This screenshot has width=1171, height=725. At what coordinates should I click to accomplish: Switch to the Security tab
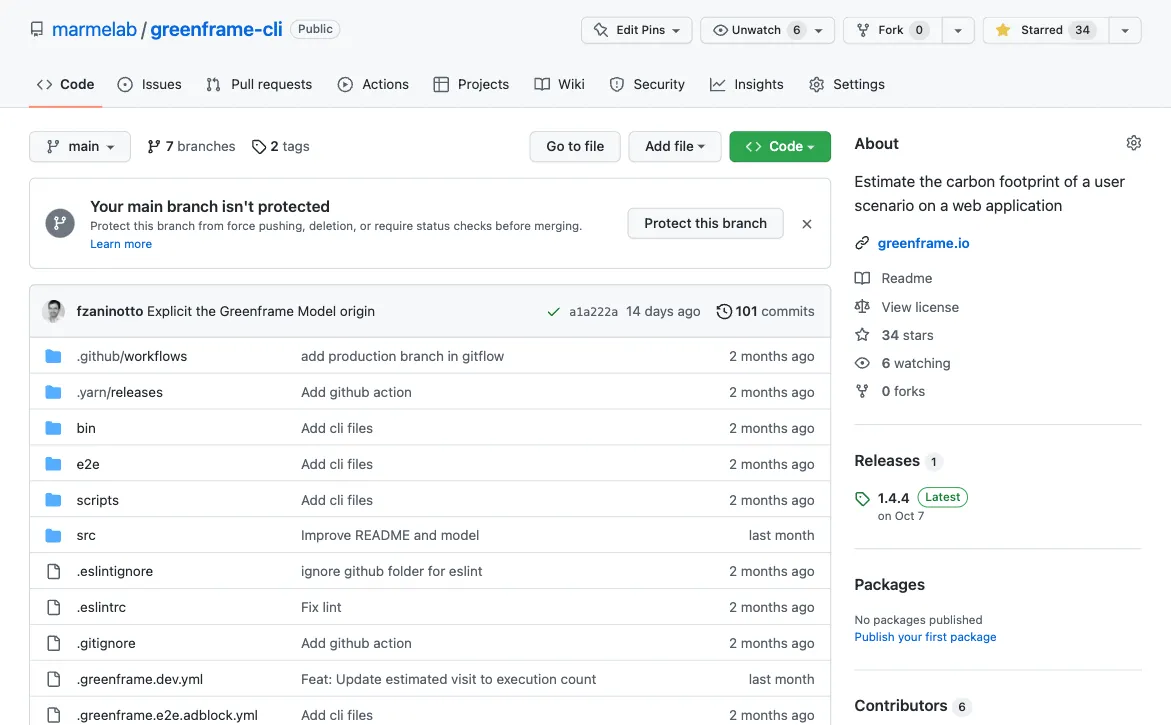647,84
